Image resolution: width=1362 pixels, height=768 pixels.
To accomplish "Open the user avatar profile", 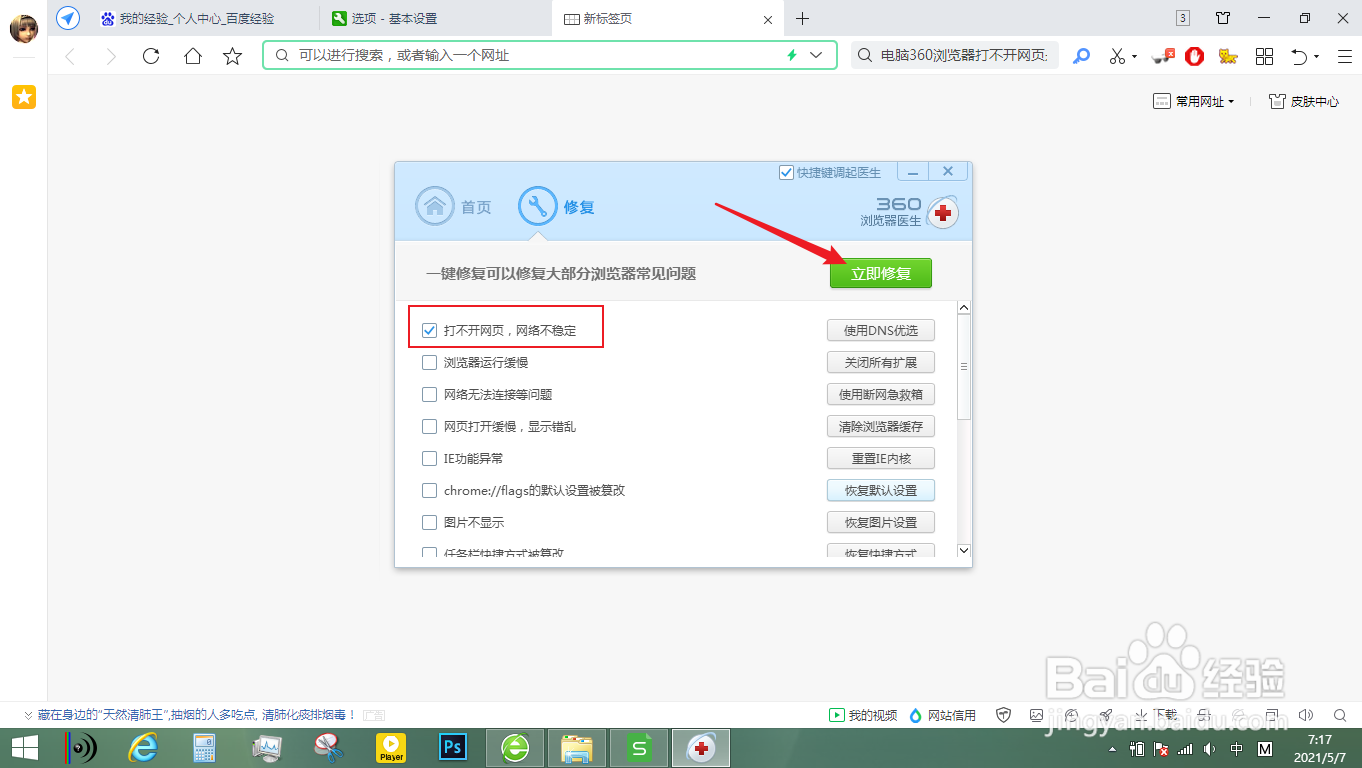I will pos(24,29).
